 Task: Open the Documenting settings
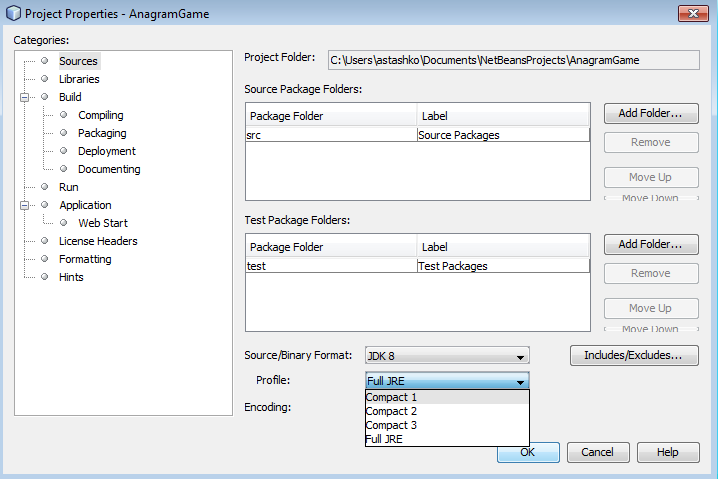click(108, 169)
